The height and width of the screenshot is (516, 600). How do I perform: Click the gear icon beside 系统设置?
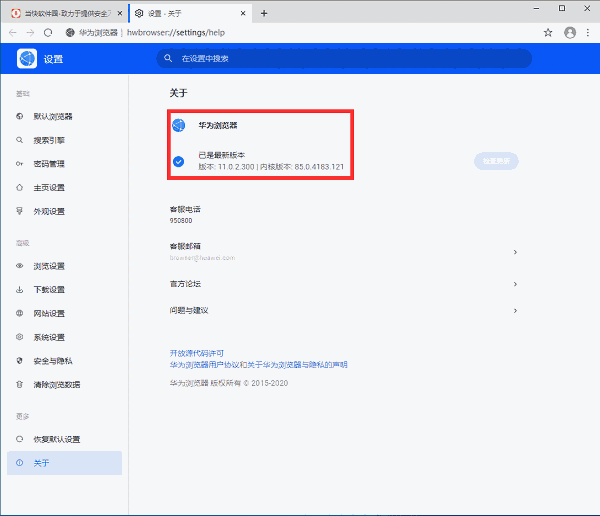tap(20, 337)
